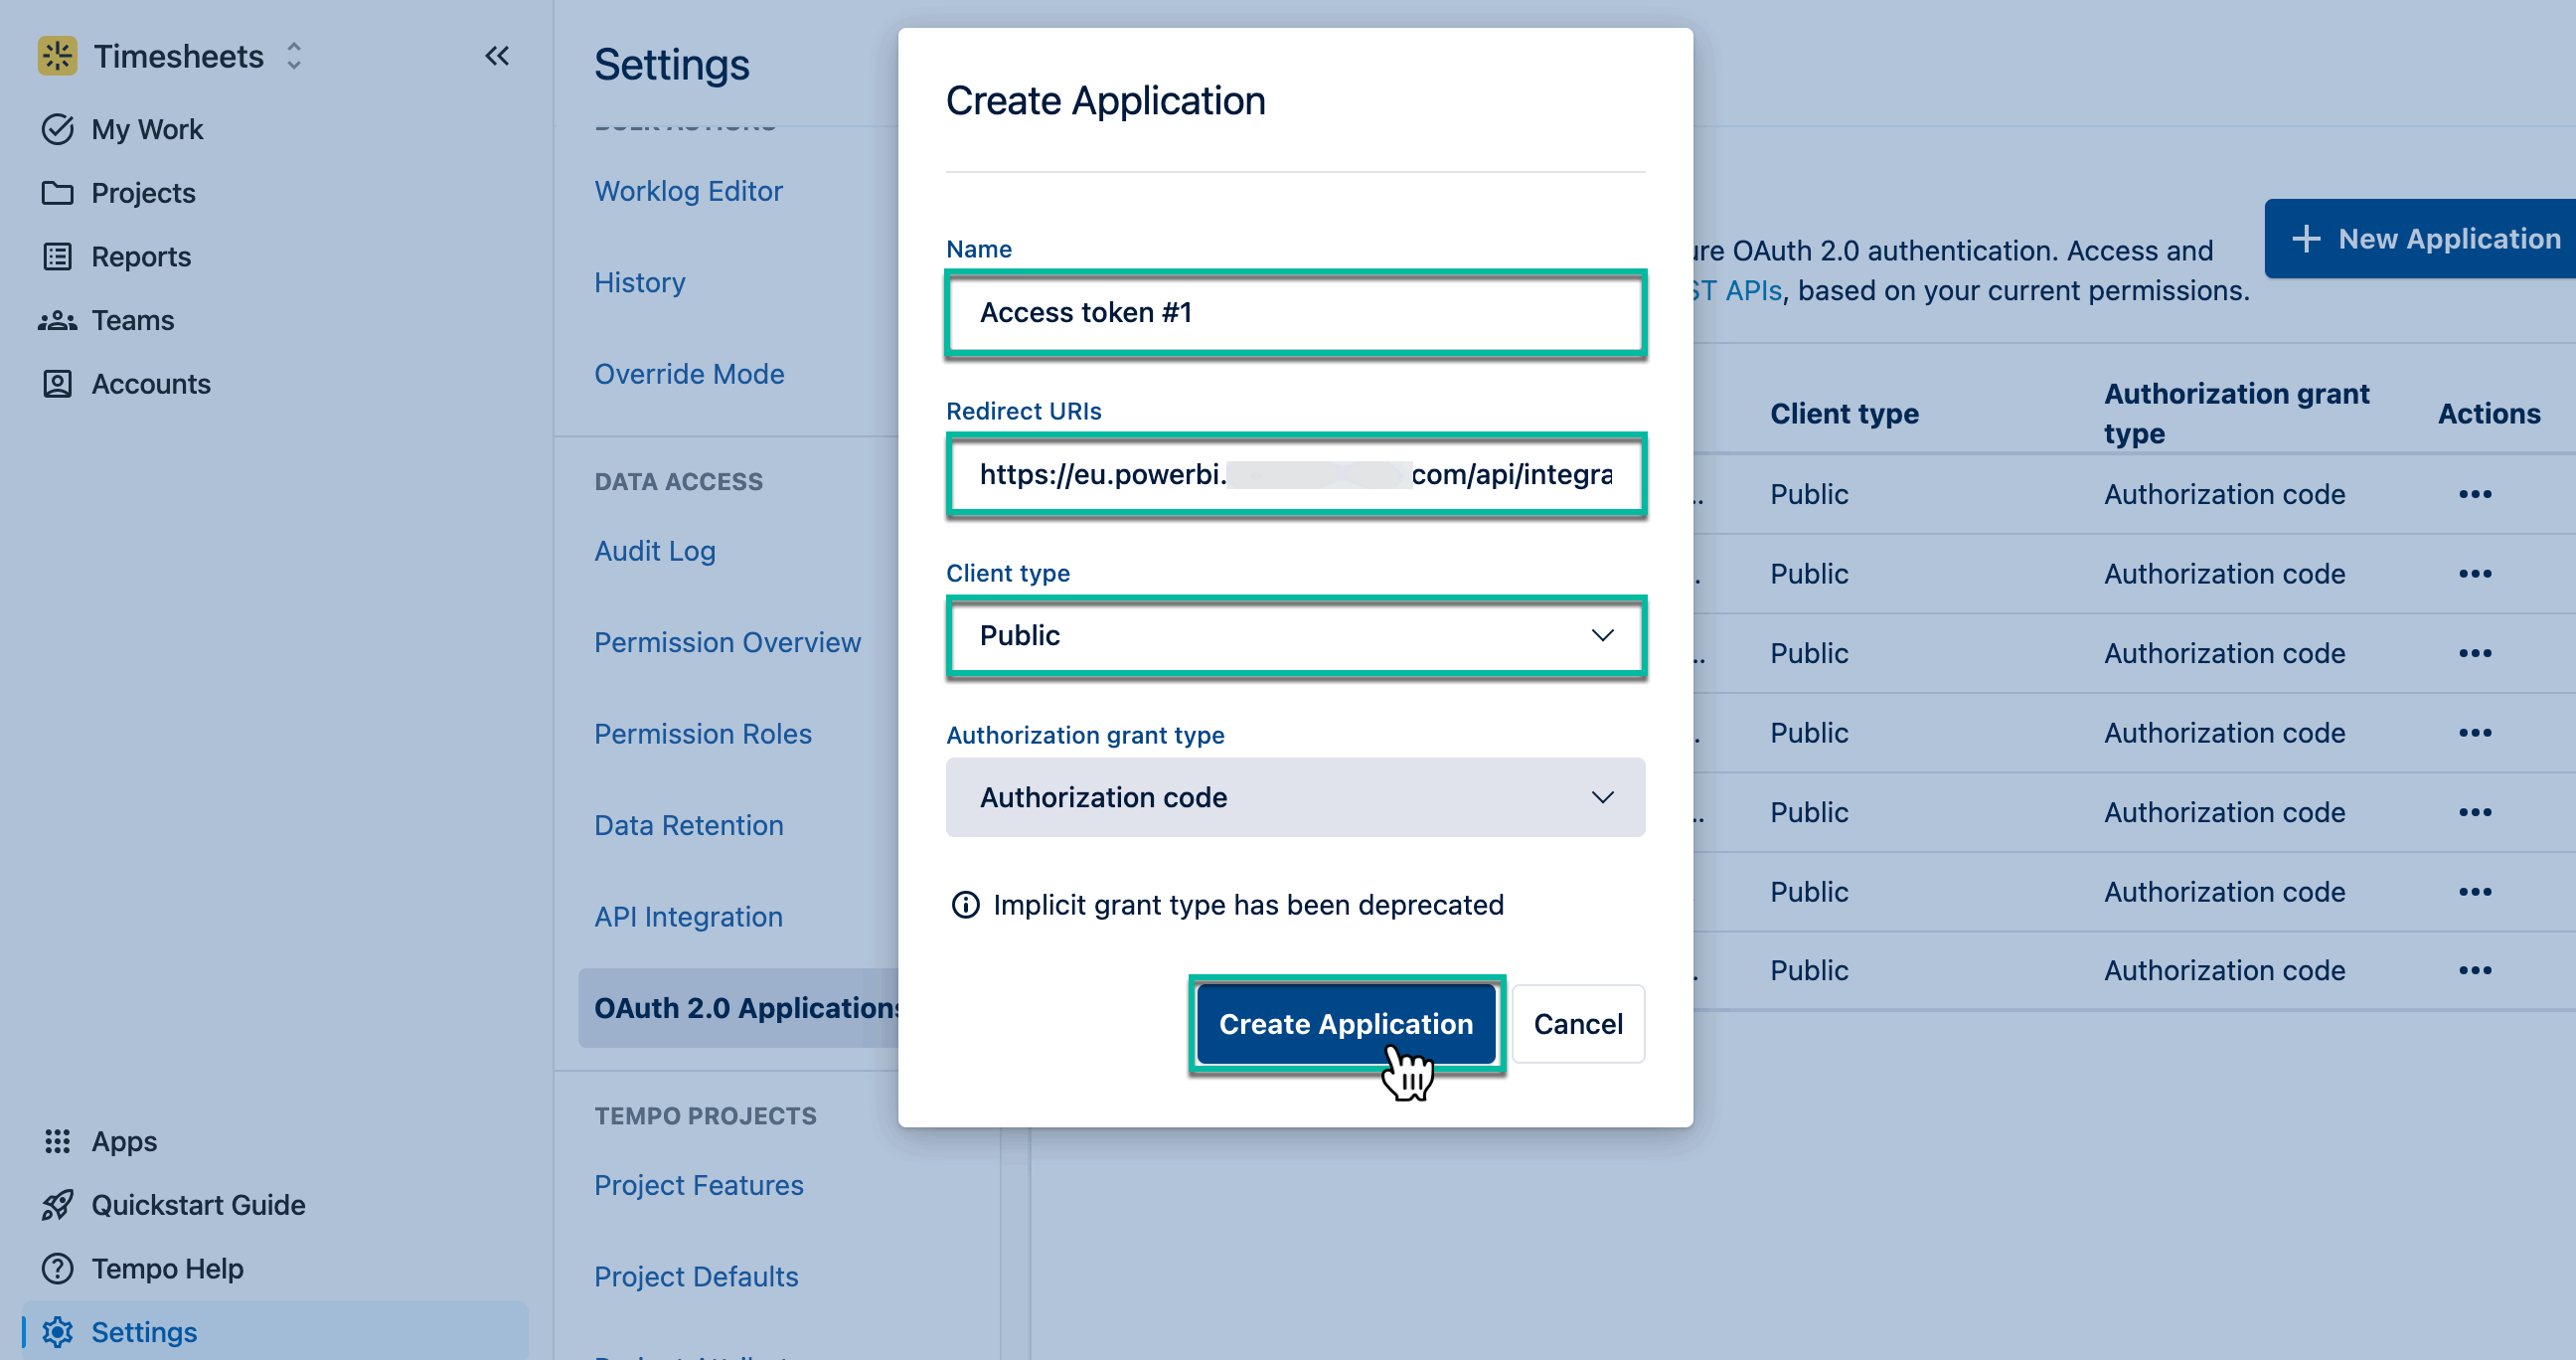
Task: Click the Name field containing Access token #1
Action: tap(1294, 313)
